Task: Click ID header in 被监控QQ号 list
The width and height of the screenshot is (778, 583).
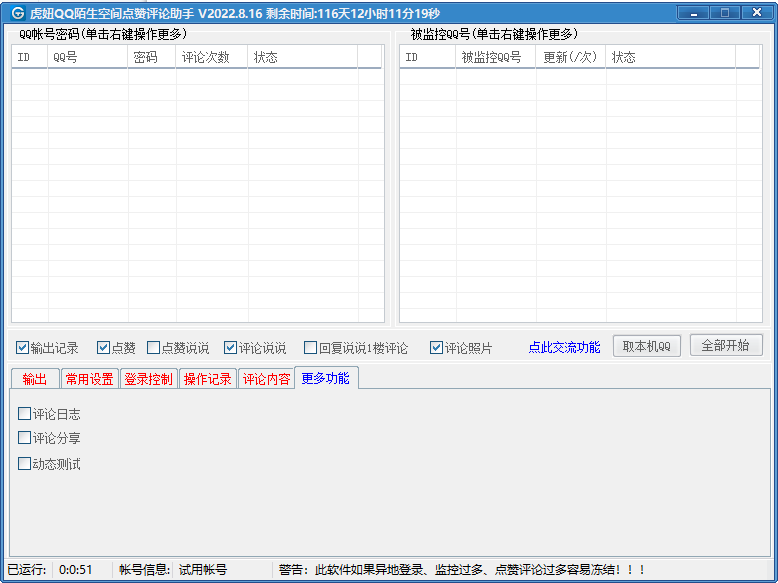Action: click(x=428, y=57)
